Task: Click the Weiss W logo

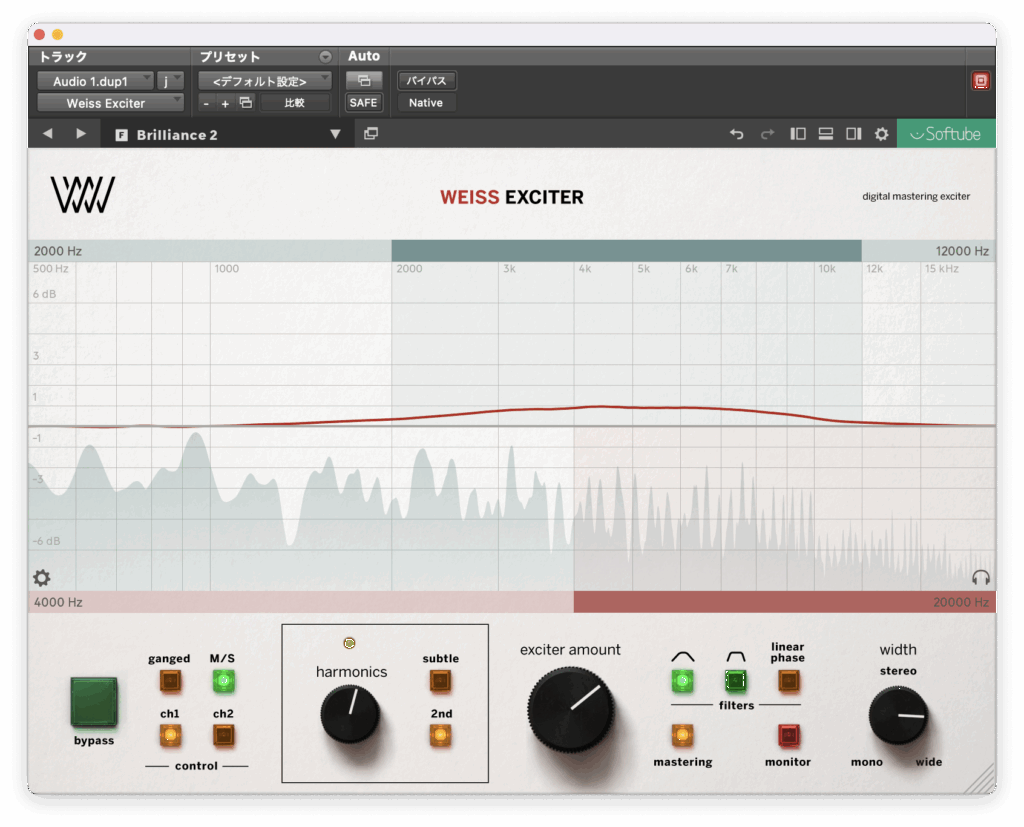Action: (x=83, y=195)
